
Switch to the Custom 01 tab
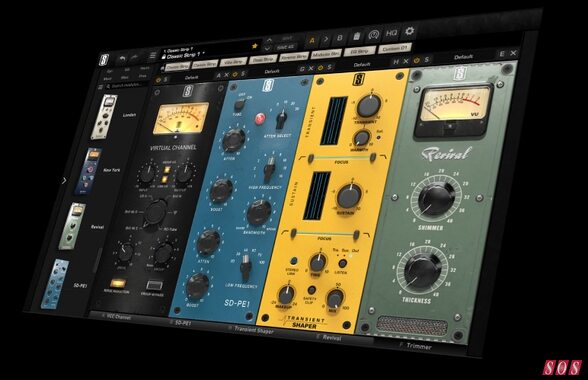click(395, 48)
